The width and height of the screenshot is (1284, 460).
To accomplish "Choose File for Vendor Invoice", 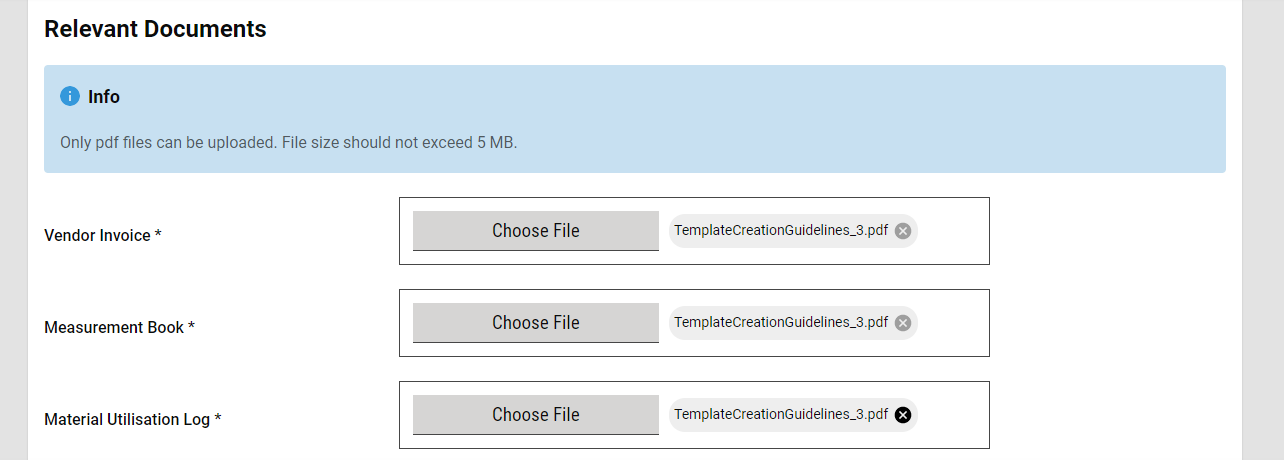I will [535, 231].
